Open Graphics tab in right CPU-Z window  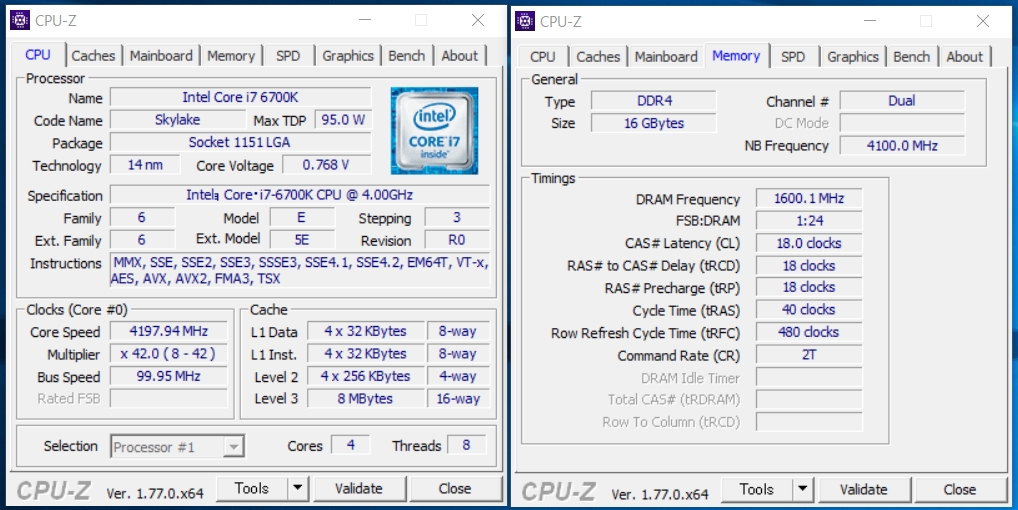[853, 56]
